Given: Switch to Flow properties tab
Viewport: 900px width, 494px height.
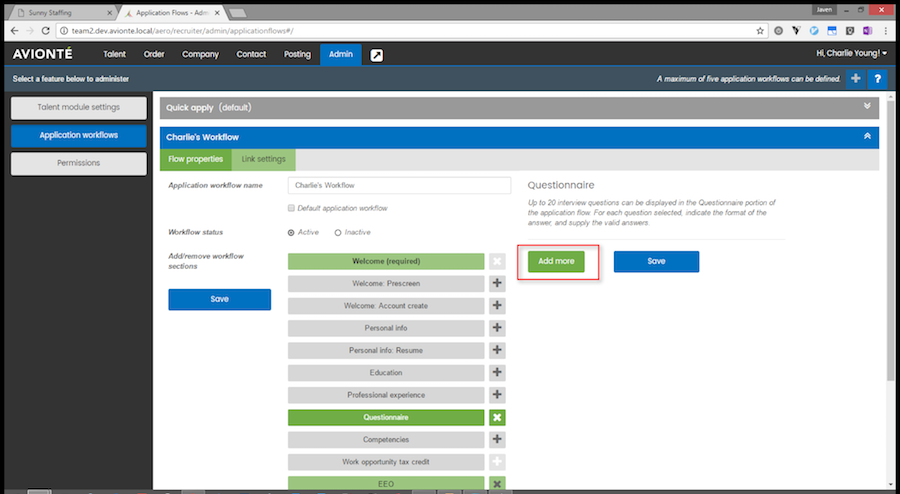Looking at the screenshot, I should click(196, 160).
